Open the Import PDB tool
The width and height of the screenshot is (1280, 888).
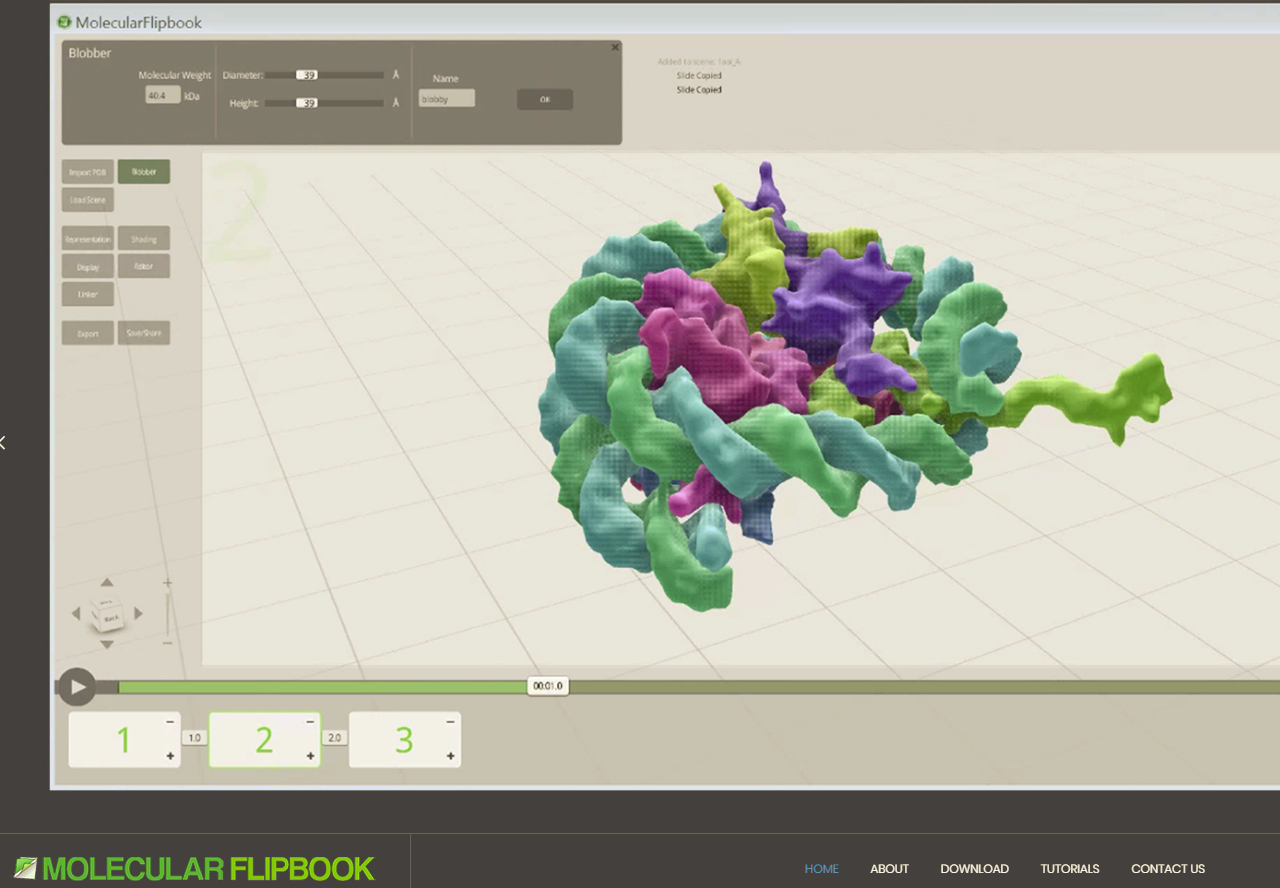coord(88,172)
